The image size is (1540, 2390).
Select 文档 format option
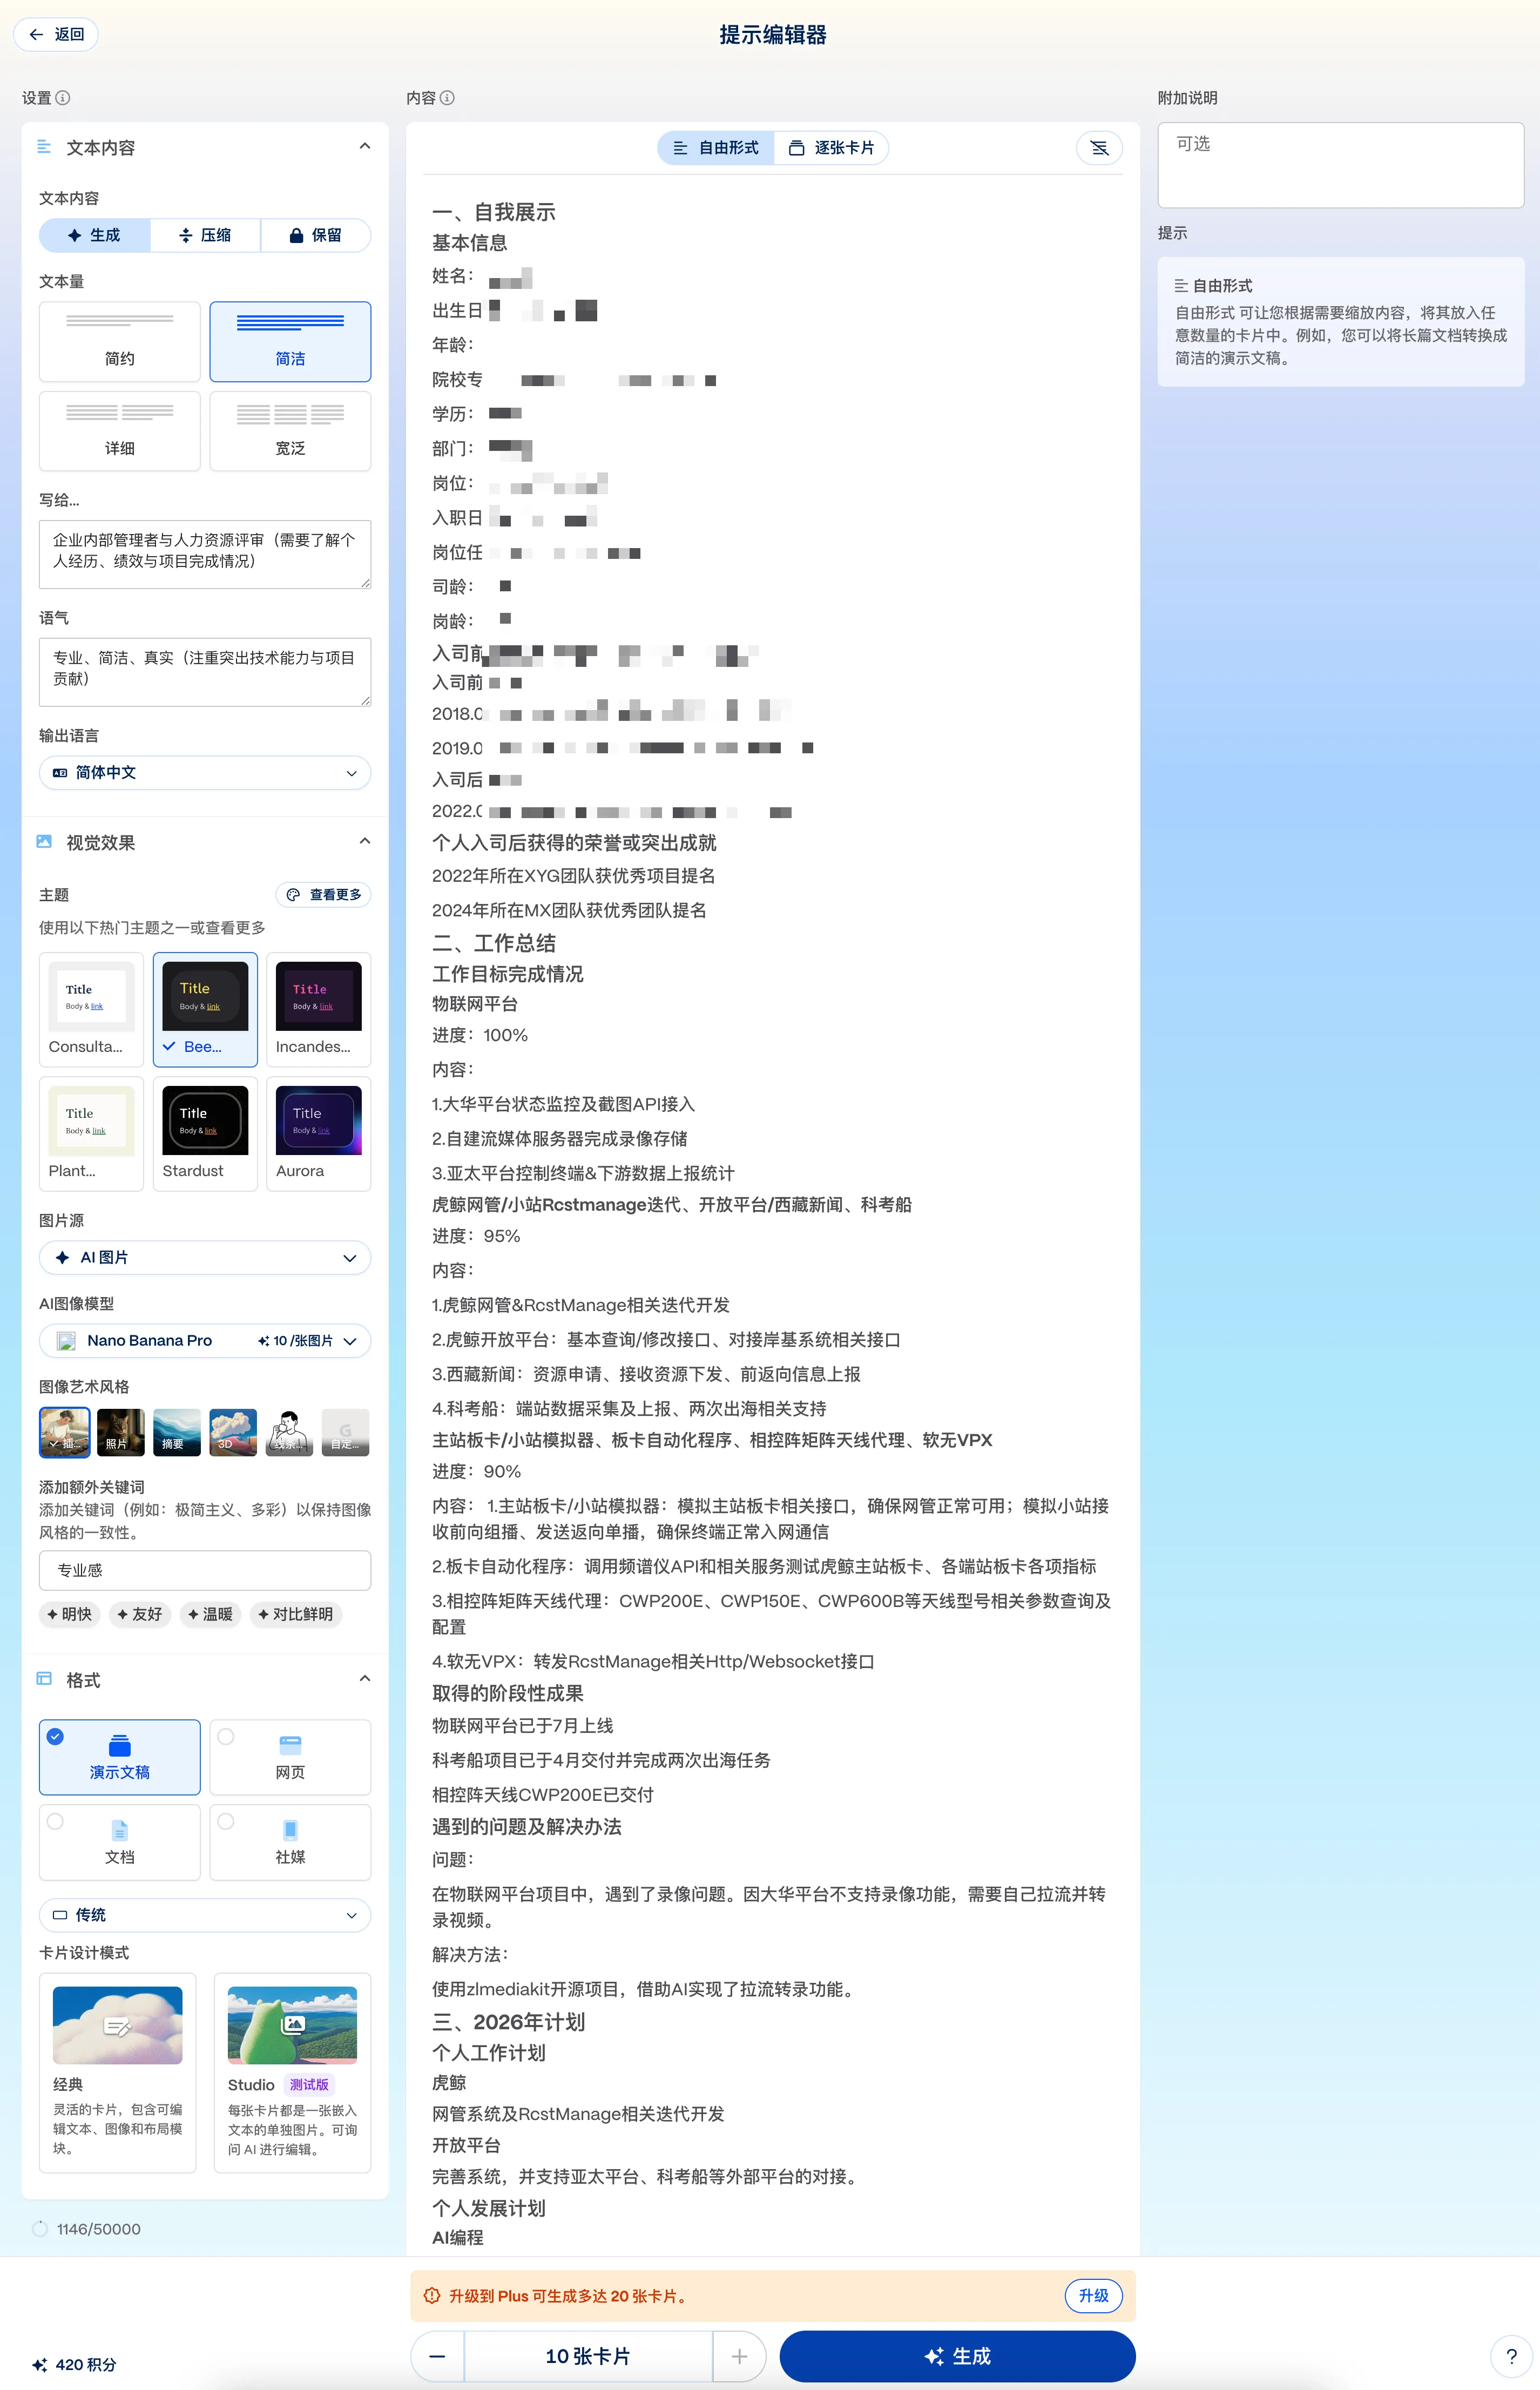click(120, 1842)
